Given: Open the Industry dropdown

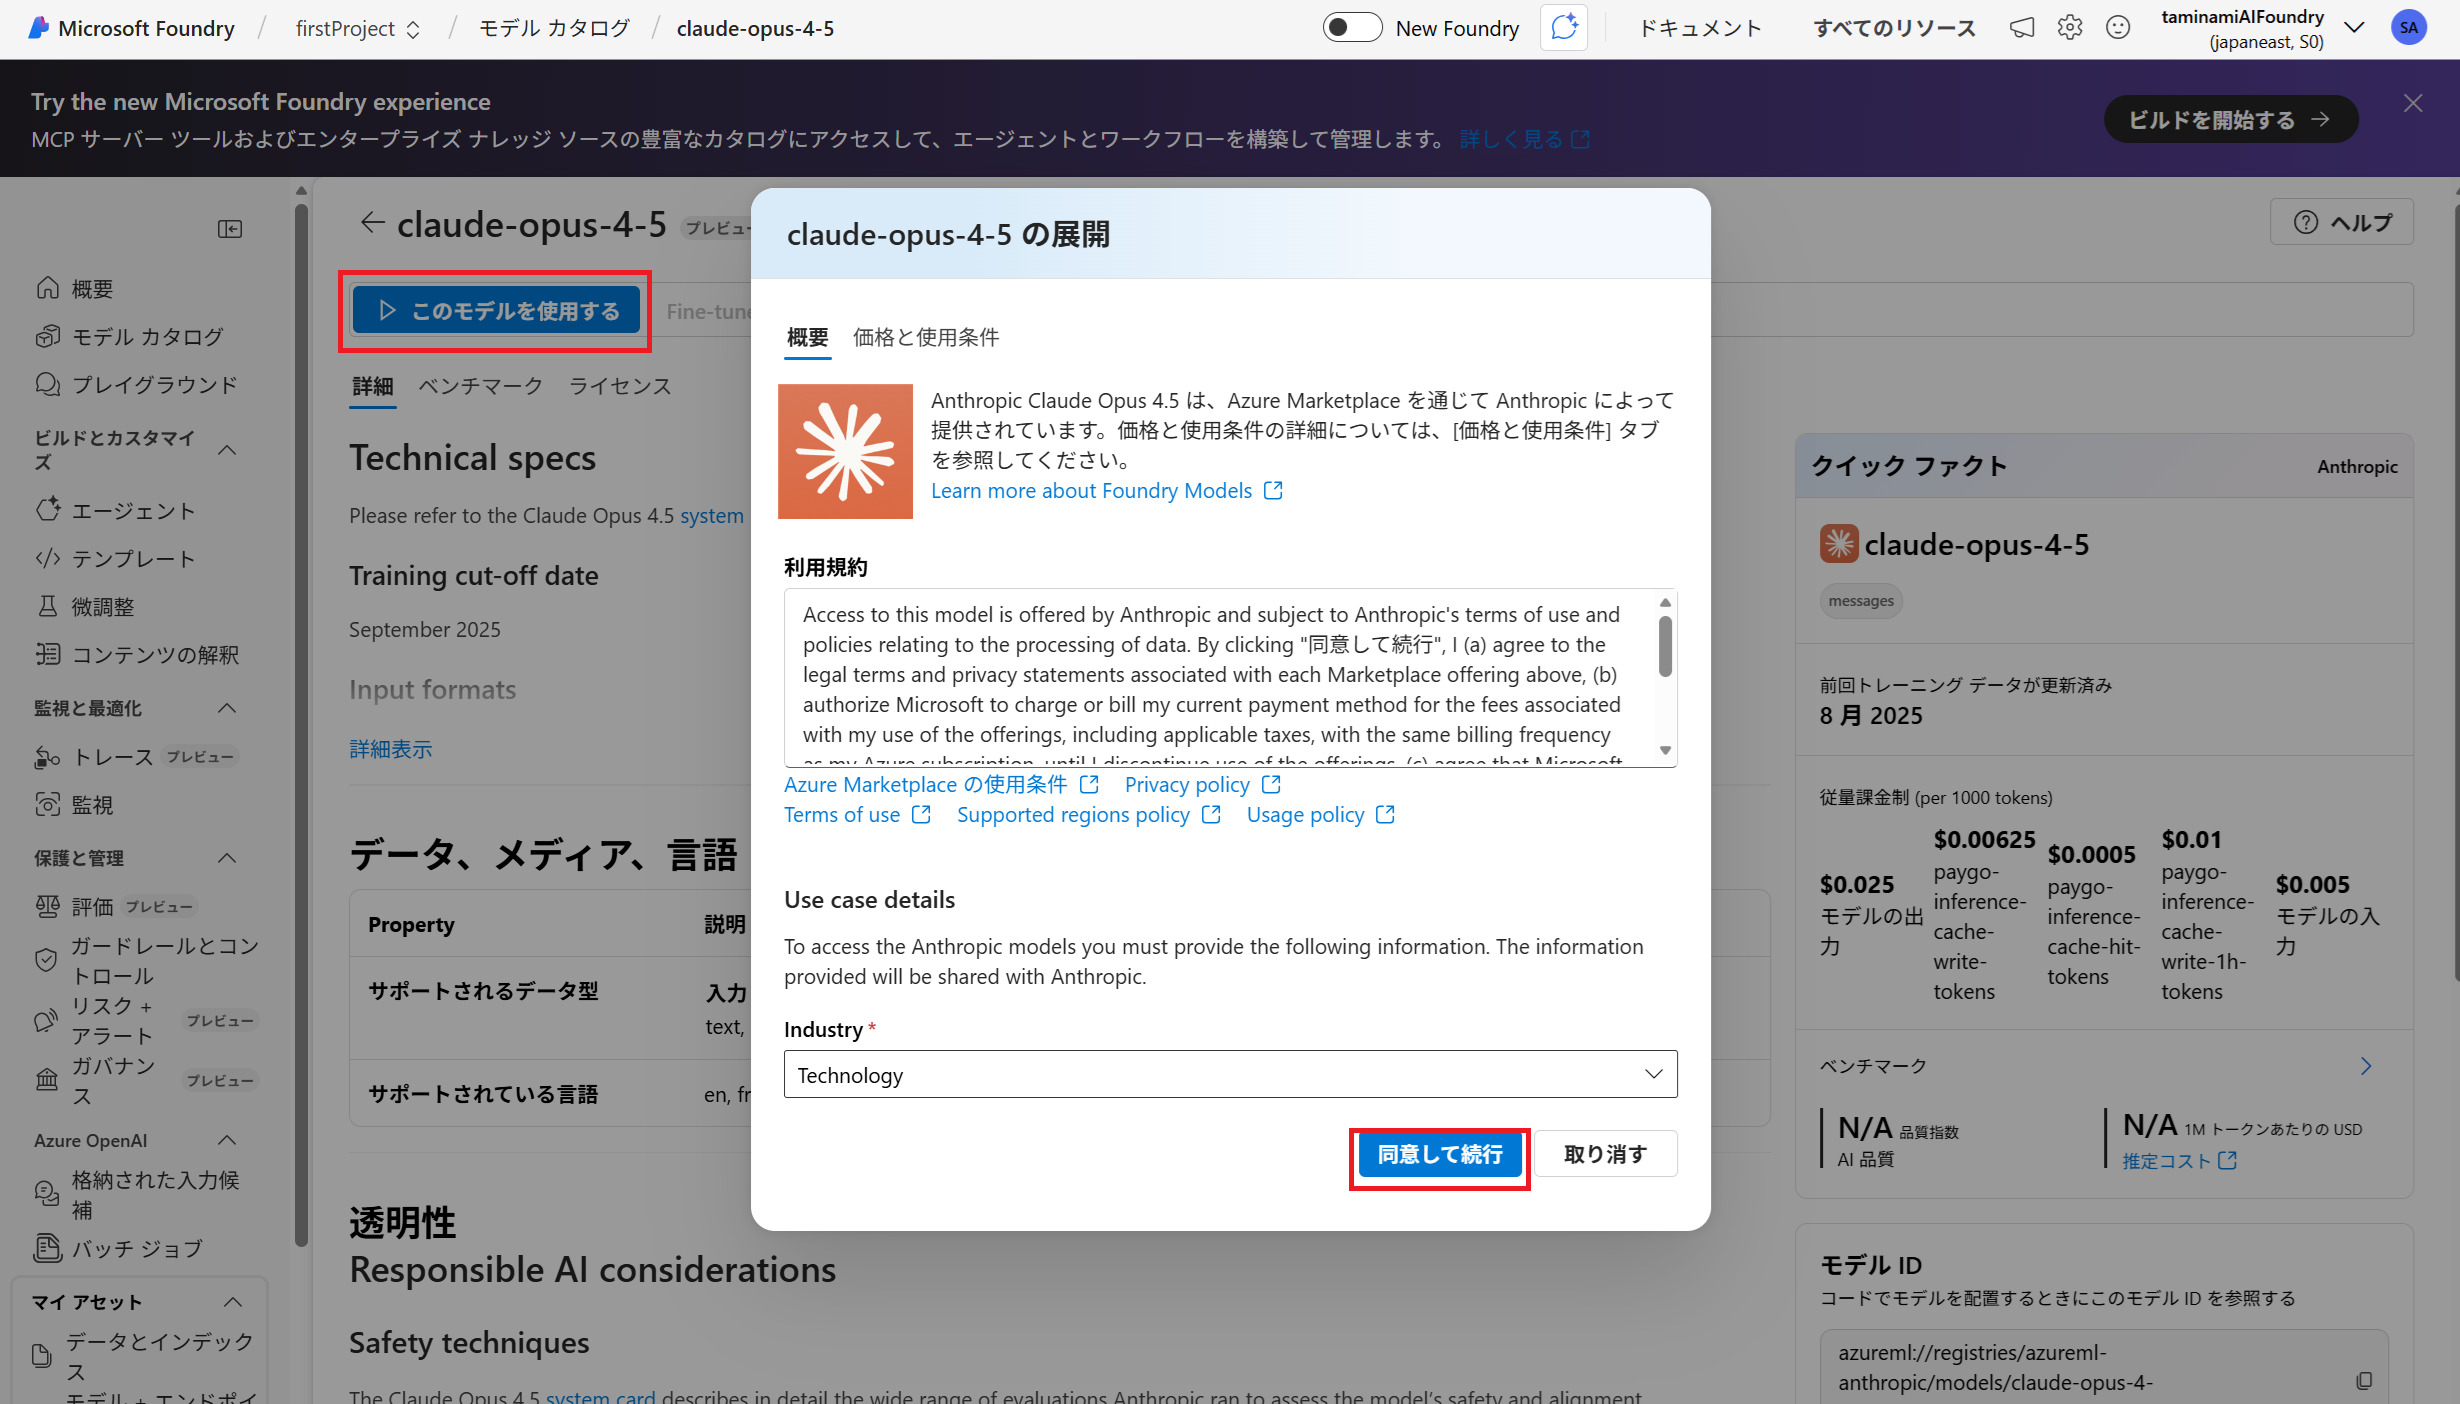Looking at the screenshot, I should 1230,1074.
